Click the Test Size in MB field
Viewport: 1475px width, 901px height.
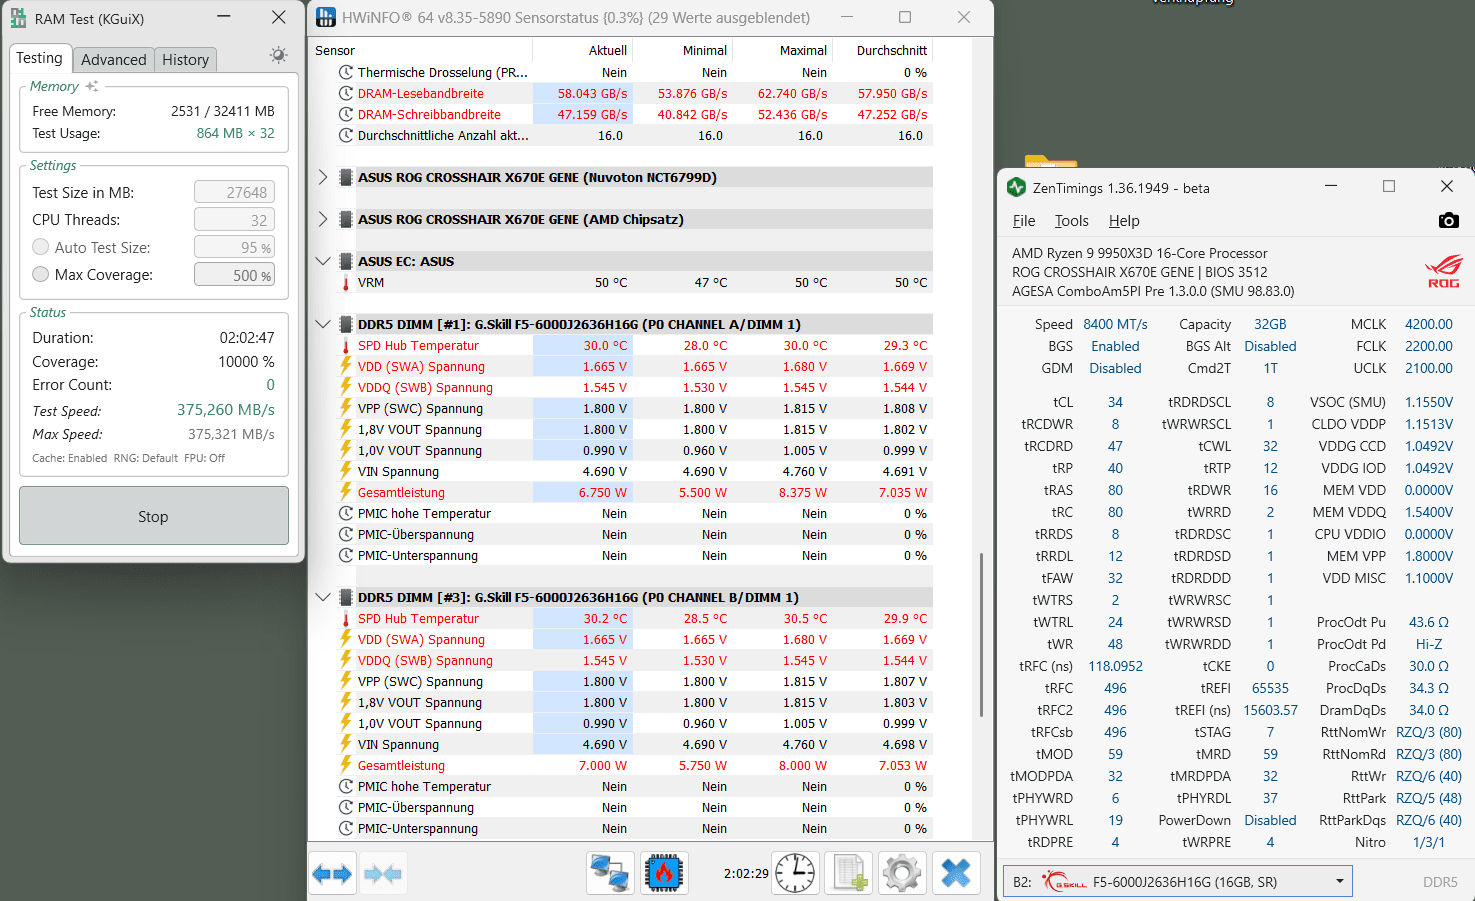[234, 192]
